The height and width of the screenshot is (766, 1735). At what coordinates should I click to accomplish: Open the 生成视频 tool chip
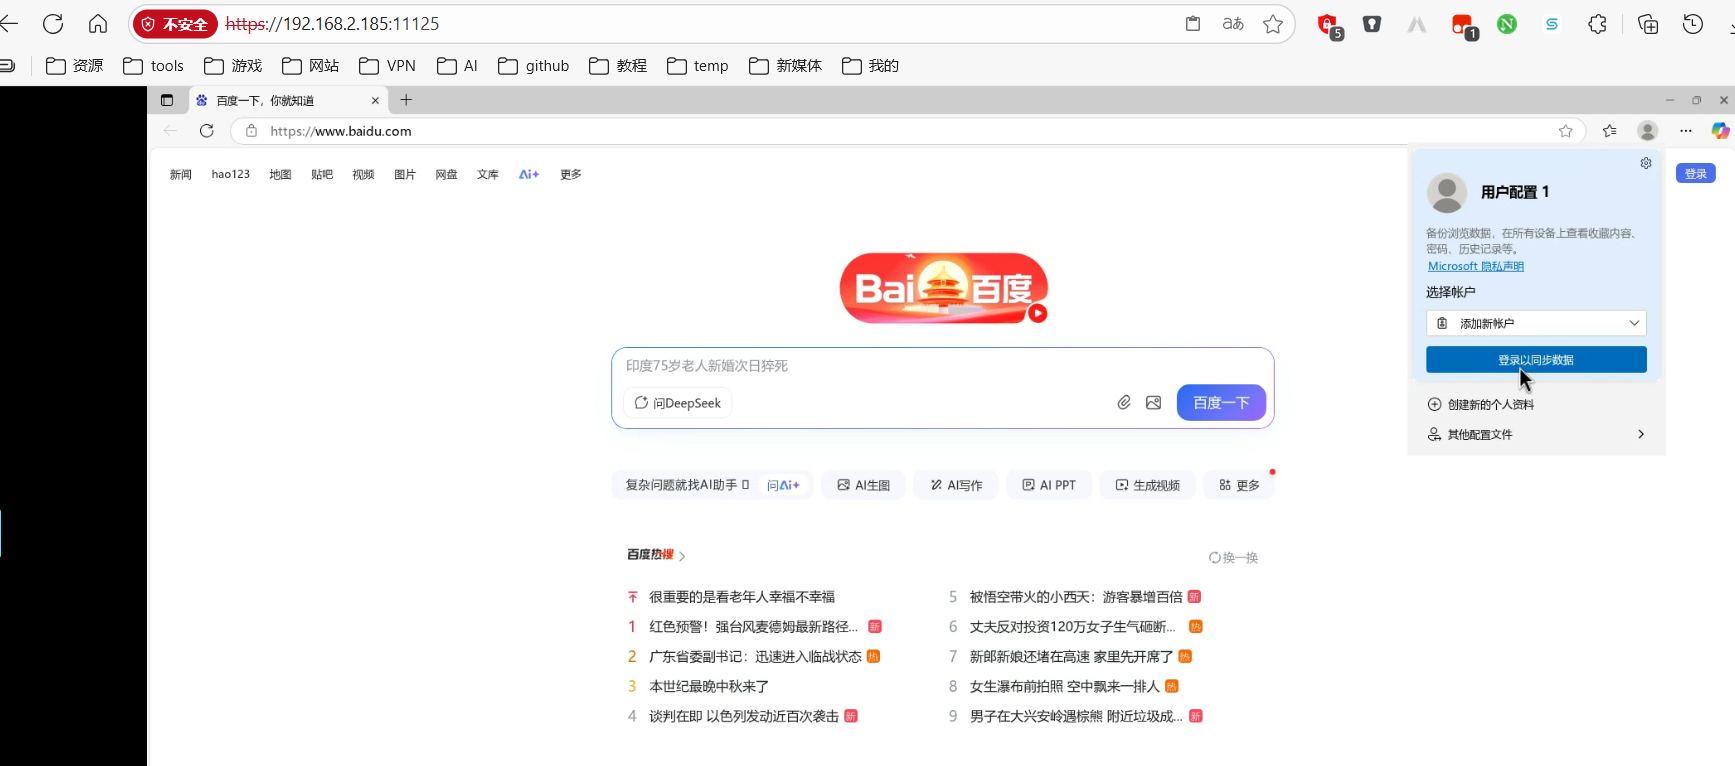pyautogui.click(x=1148, y=485)
